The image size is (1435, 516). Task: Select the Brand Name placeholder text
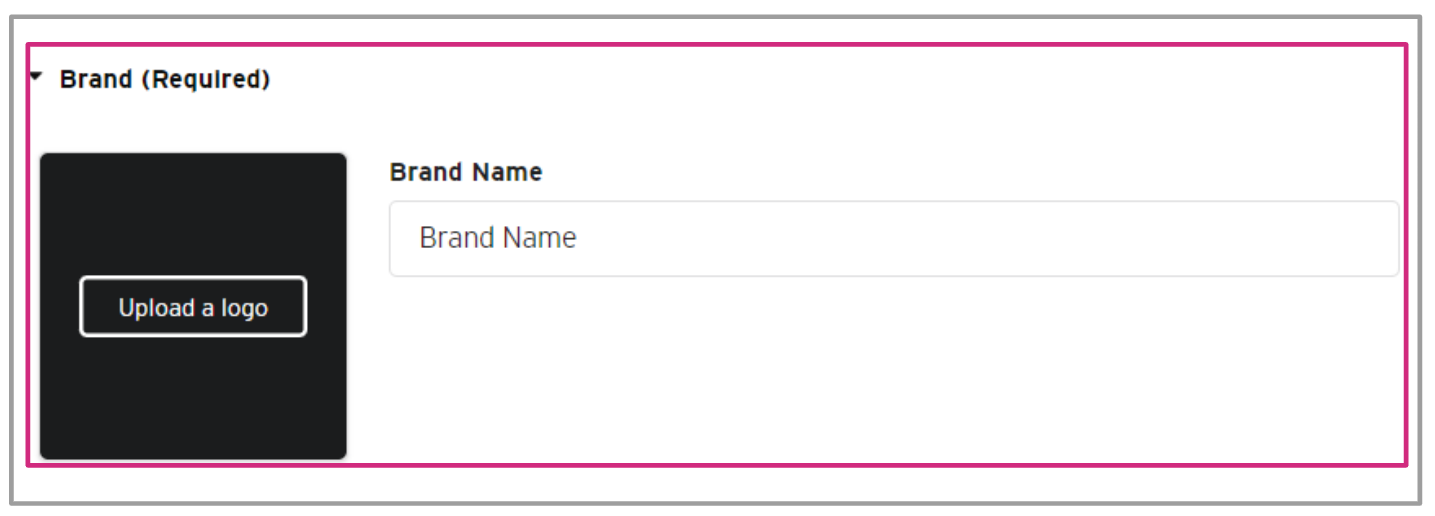(498, 239)
